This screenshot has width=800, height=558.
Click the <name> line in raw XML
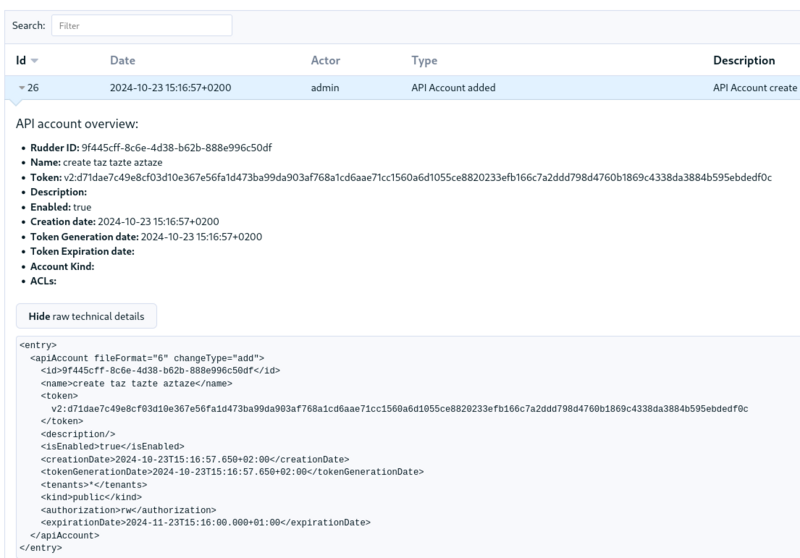[x=136, y=384]
